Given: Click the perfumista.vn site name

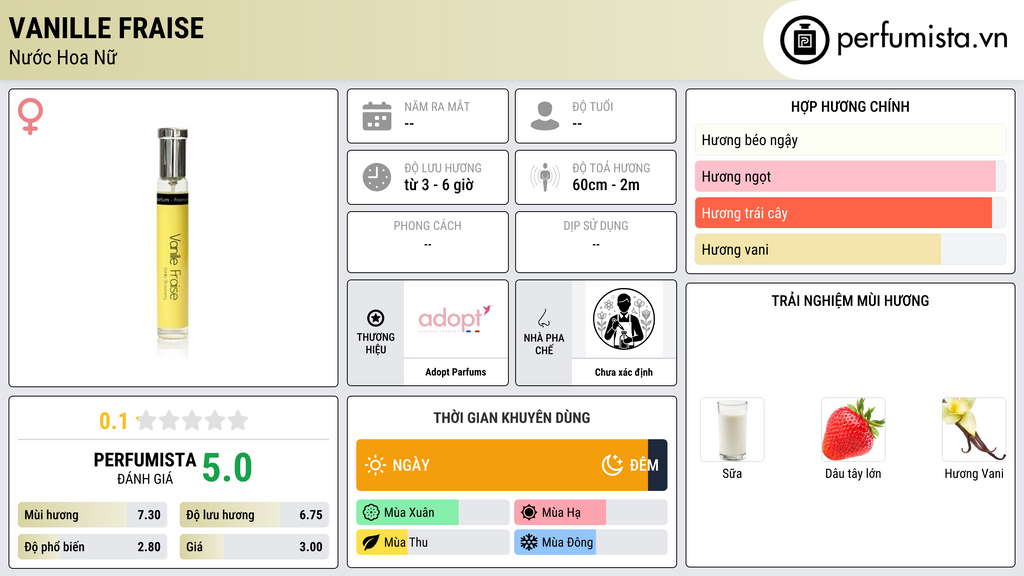Looking at the screenshot, I should 922,38.
